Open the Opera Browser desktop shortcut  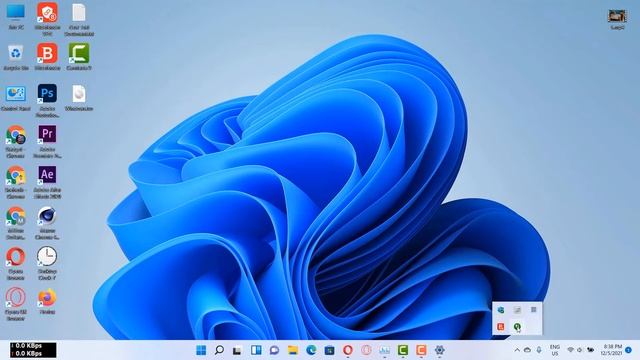[x=16, y=263]
